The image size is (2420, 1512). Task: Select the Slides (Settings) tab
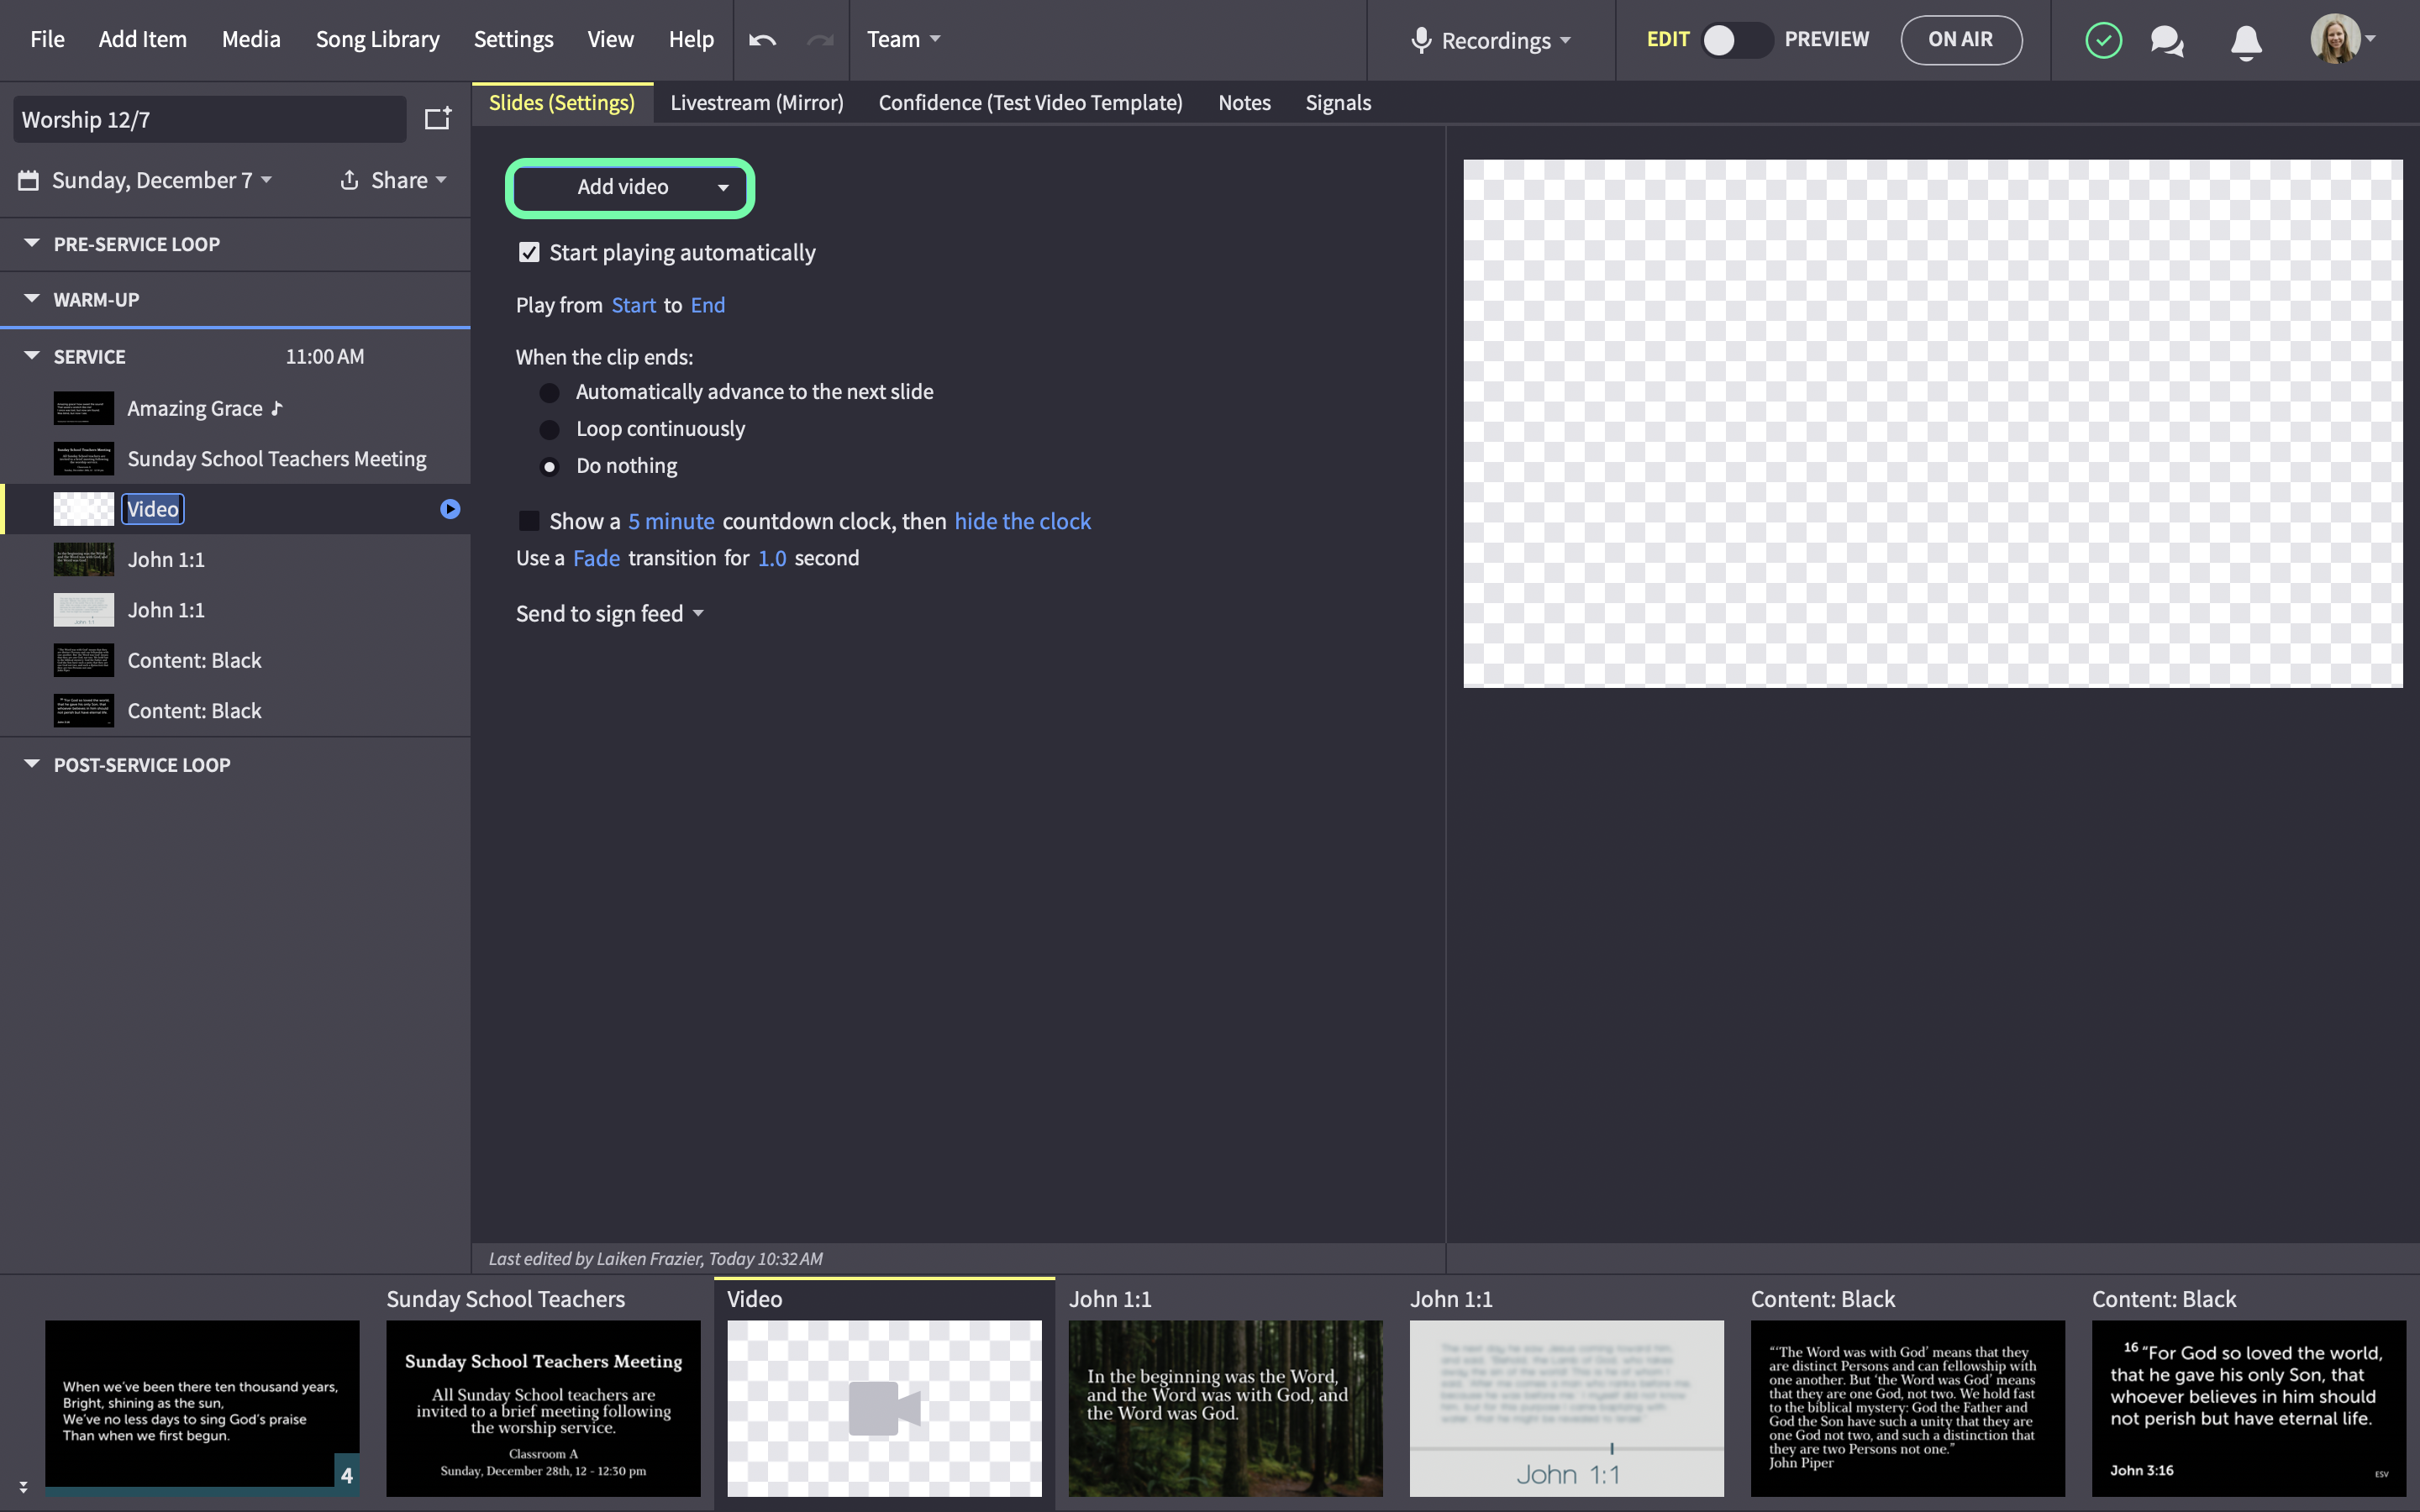(x=562, y=103)
